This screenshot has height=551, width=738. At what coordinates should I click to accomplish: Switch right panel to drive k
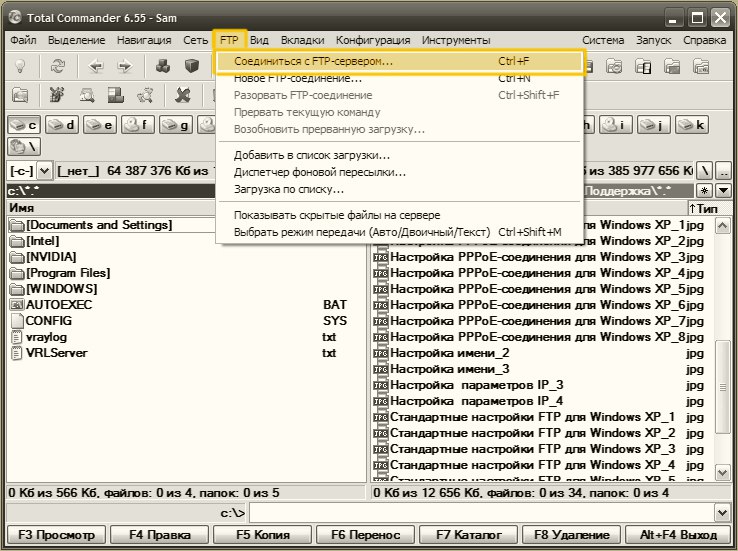pos(692,125)
